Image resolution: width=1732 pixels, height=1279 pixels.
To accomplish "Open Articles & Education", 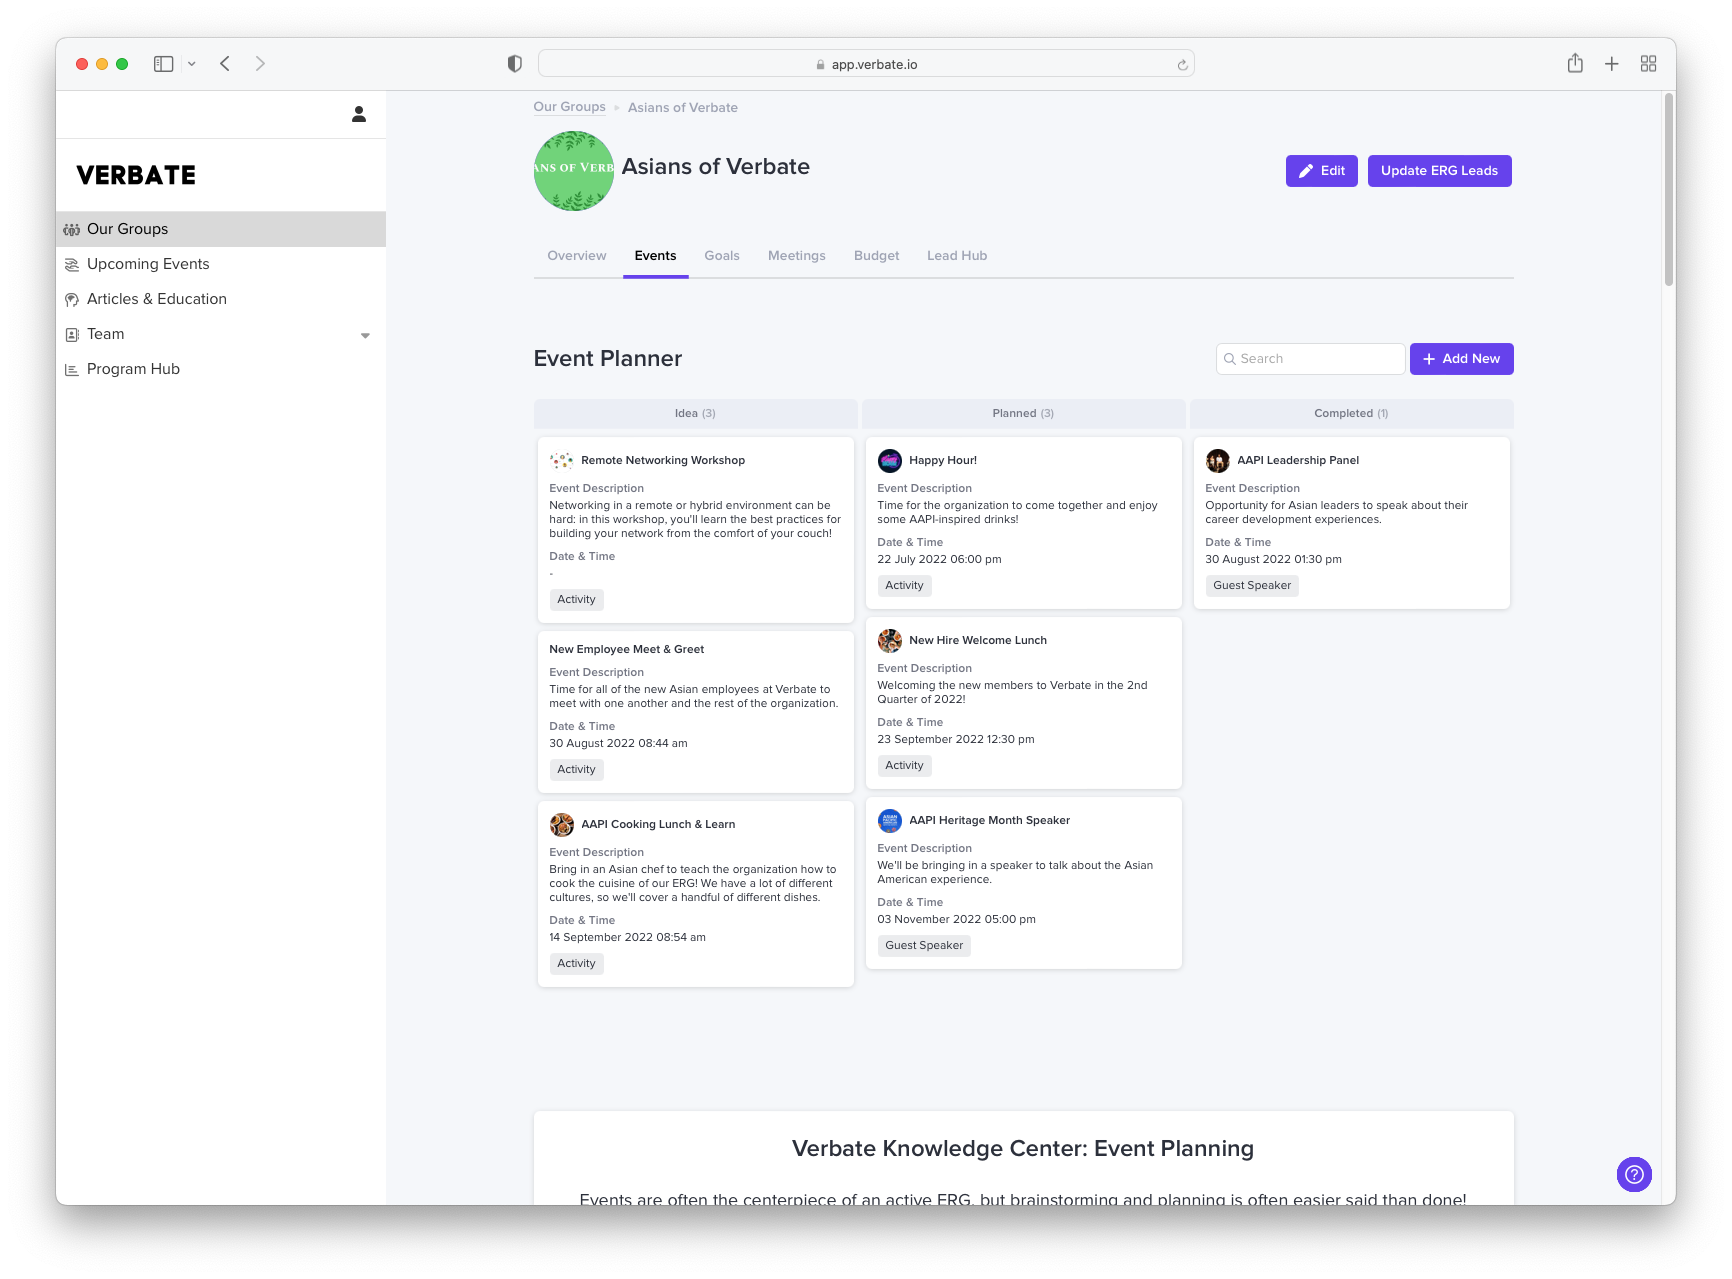I will tap(156, 298).
